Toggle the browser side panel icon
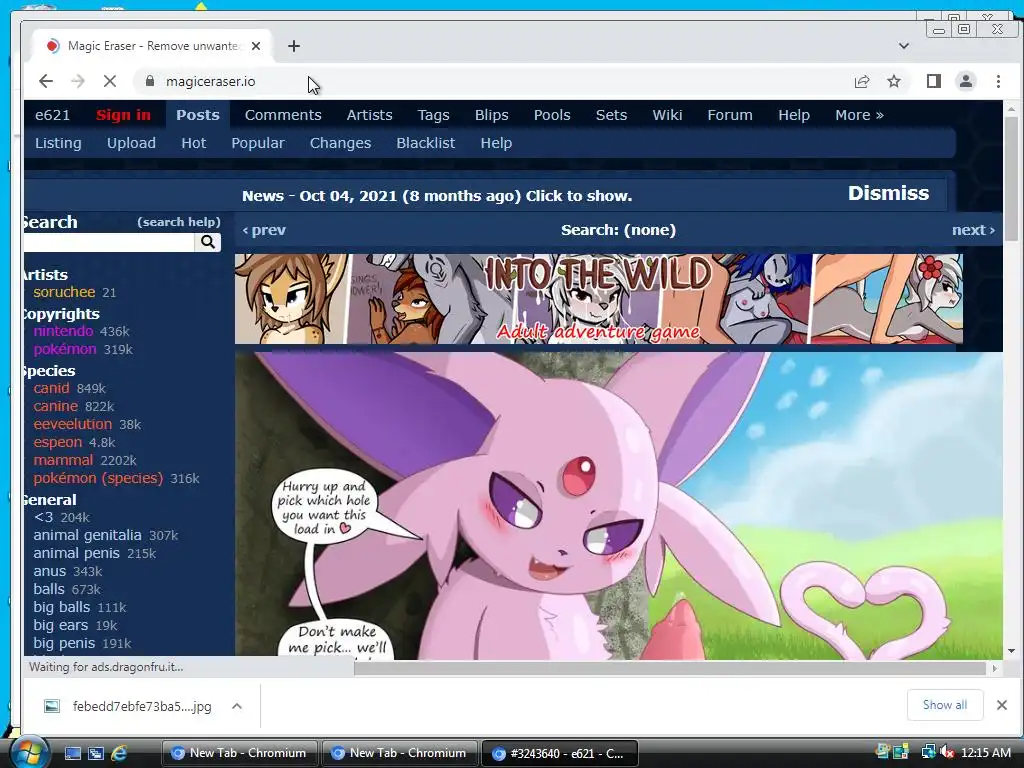 (933, 81)
